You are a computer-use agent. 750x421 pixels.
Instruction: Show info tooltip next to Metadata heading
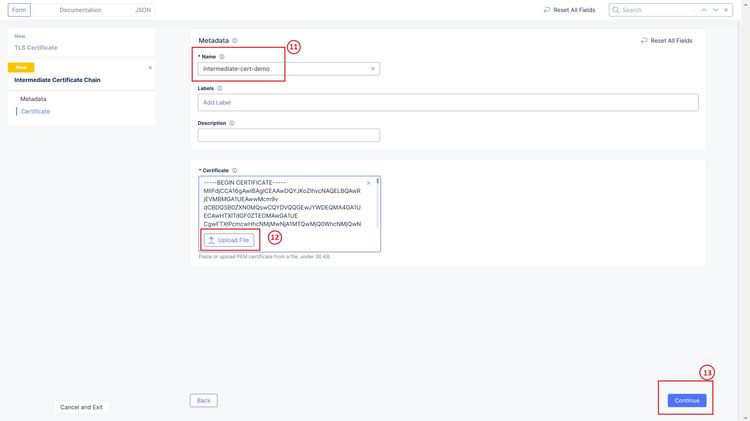click(235, 41)
